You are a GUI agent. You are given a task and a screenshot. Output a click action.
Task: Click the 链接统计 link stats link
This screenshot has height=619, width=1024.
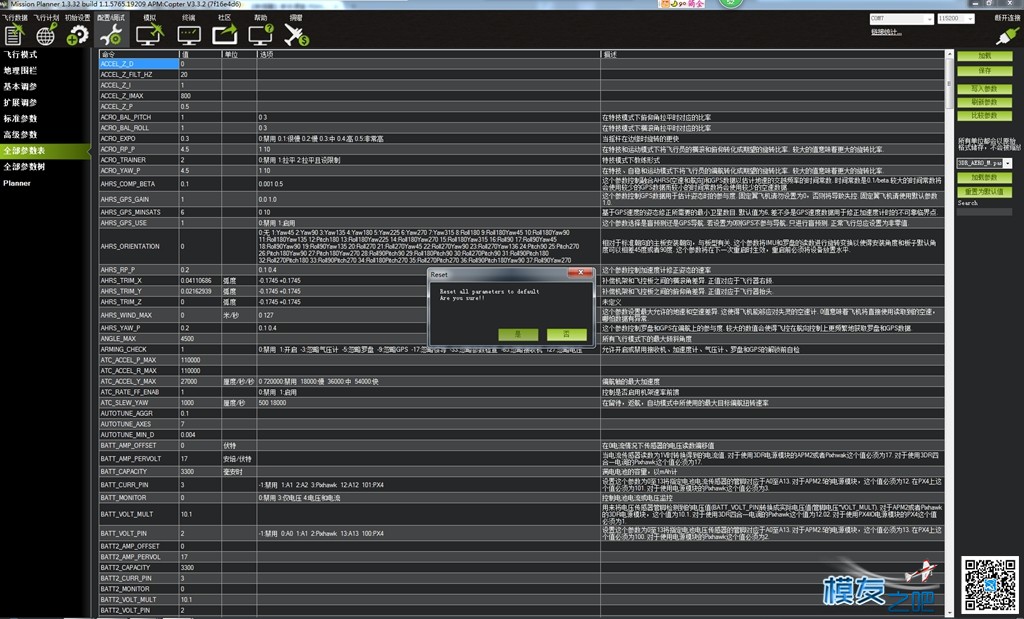886,31
